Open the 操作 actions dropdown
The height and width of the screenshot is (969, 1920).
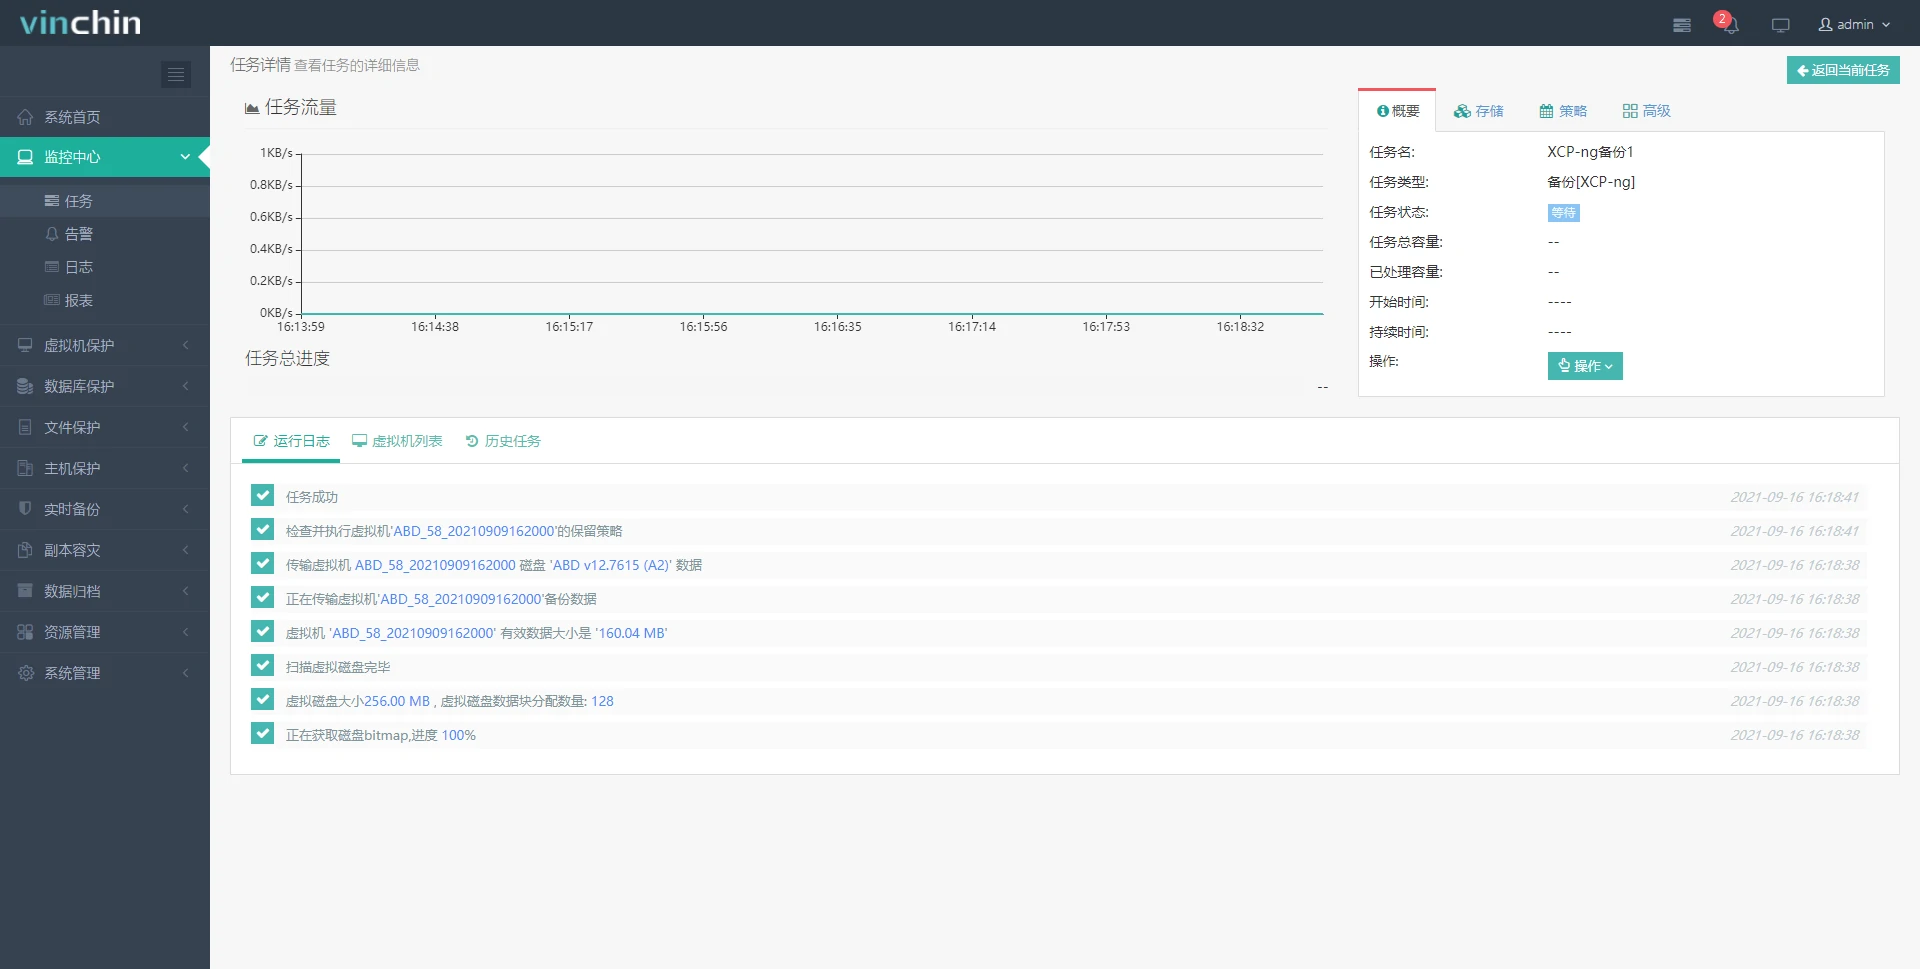pyautogui.click(x=1584, y=366)
